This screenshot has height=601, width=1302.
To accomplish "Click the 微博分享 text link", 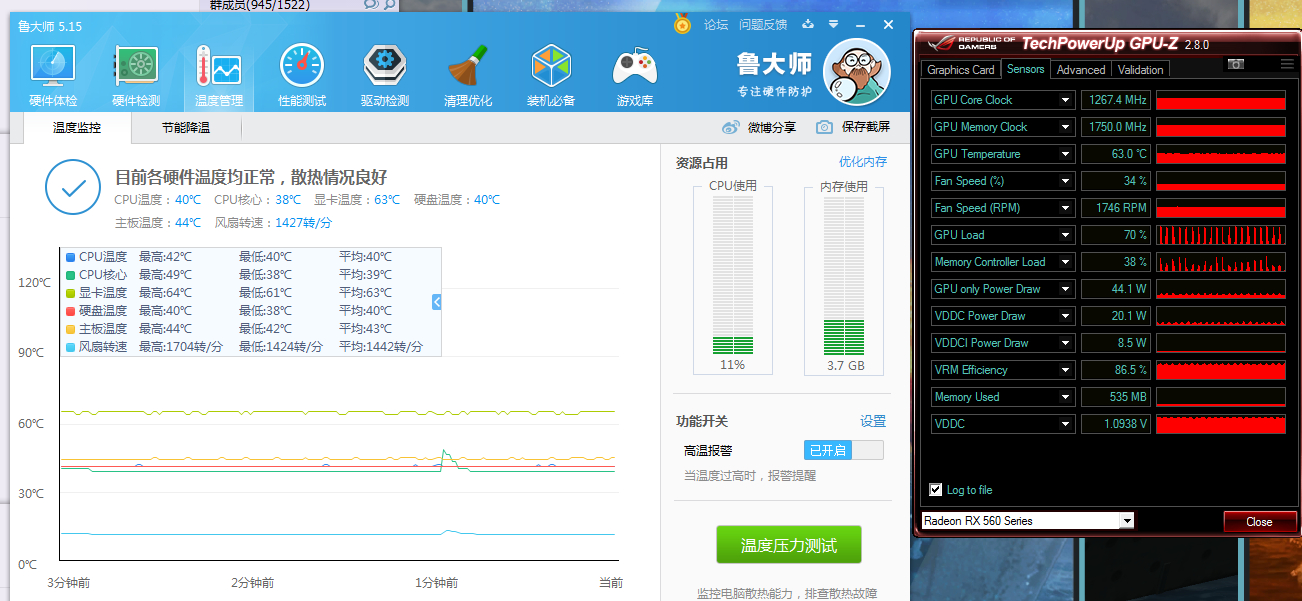I will 772,128.
